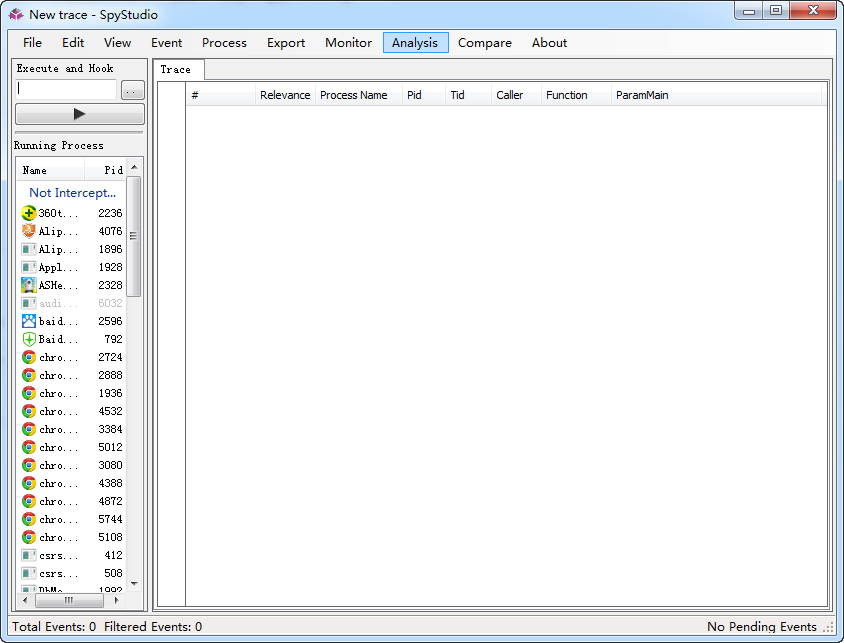
Task: Click the 'No Pending Events' status text
Action: 762,627
